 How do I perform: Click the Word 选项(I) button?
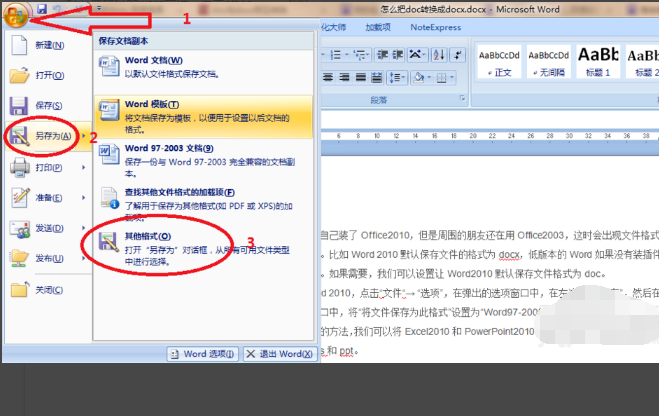203,354
